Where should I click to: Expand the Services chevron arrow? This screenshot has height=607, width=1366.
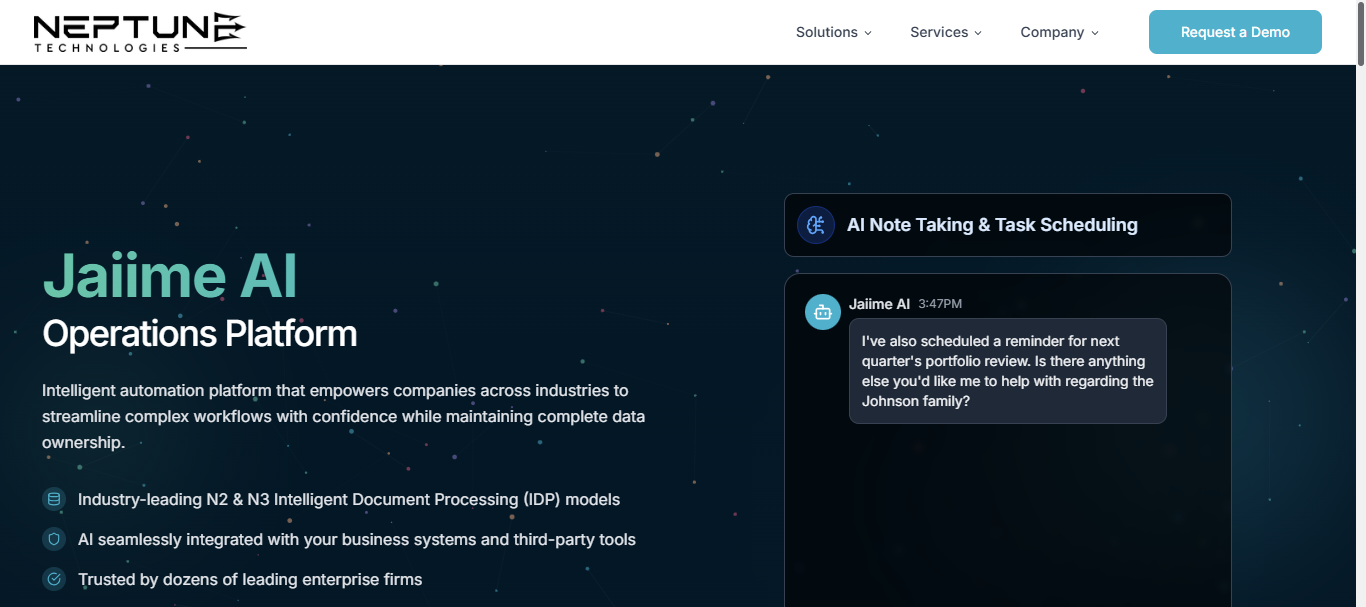pos(978,33)
